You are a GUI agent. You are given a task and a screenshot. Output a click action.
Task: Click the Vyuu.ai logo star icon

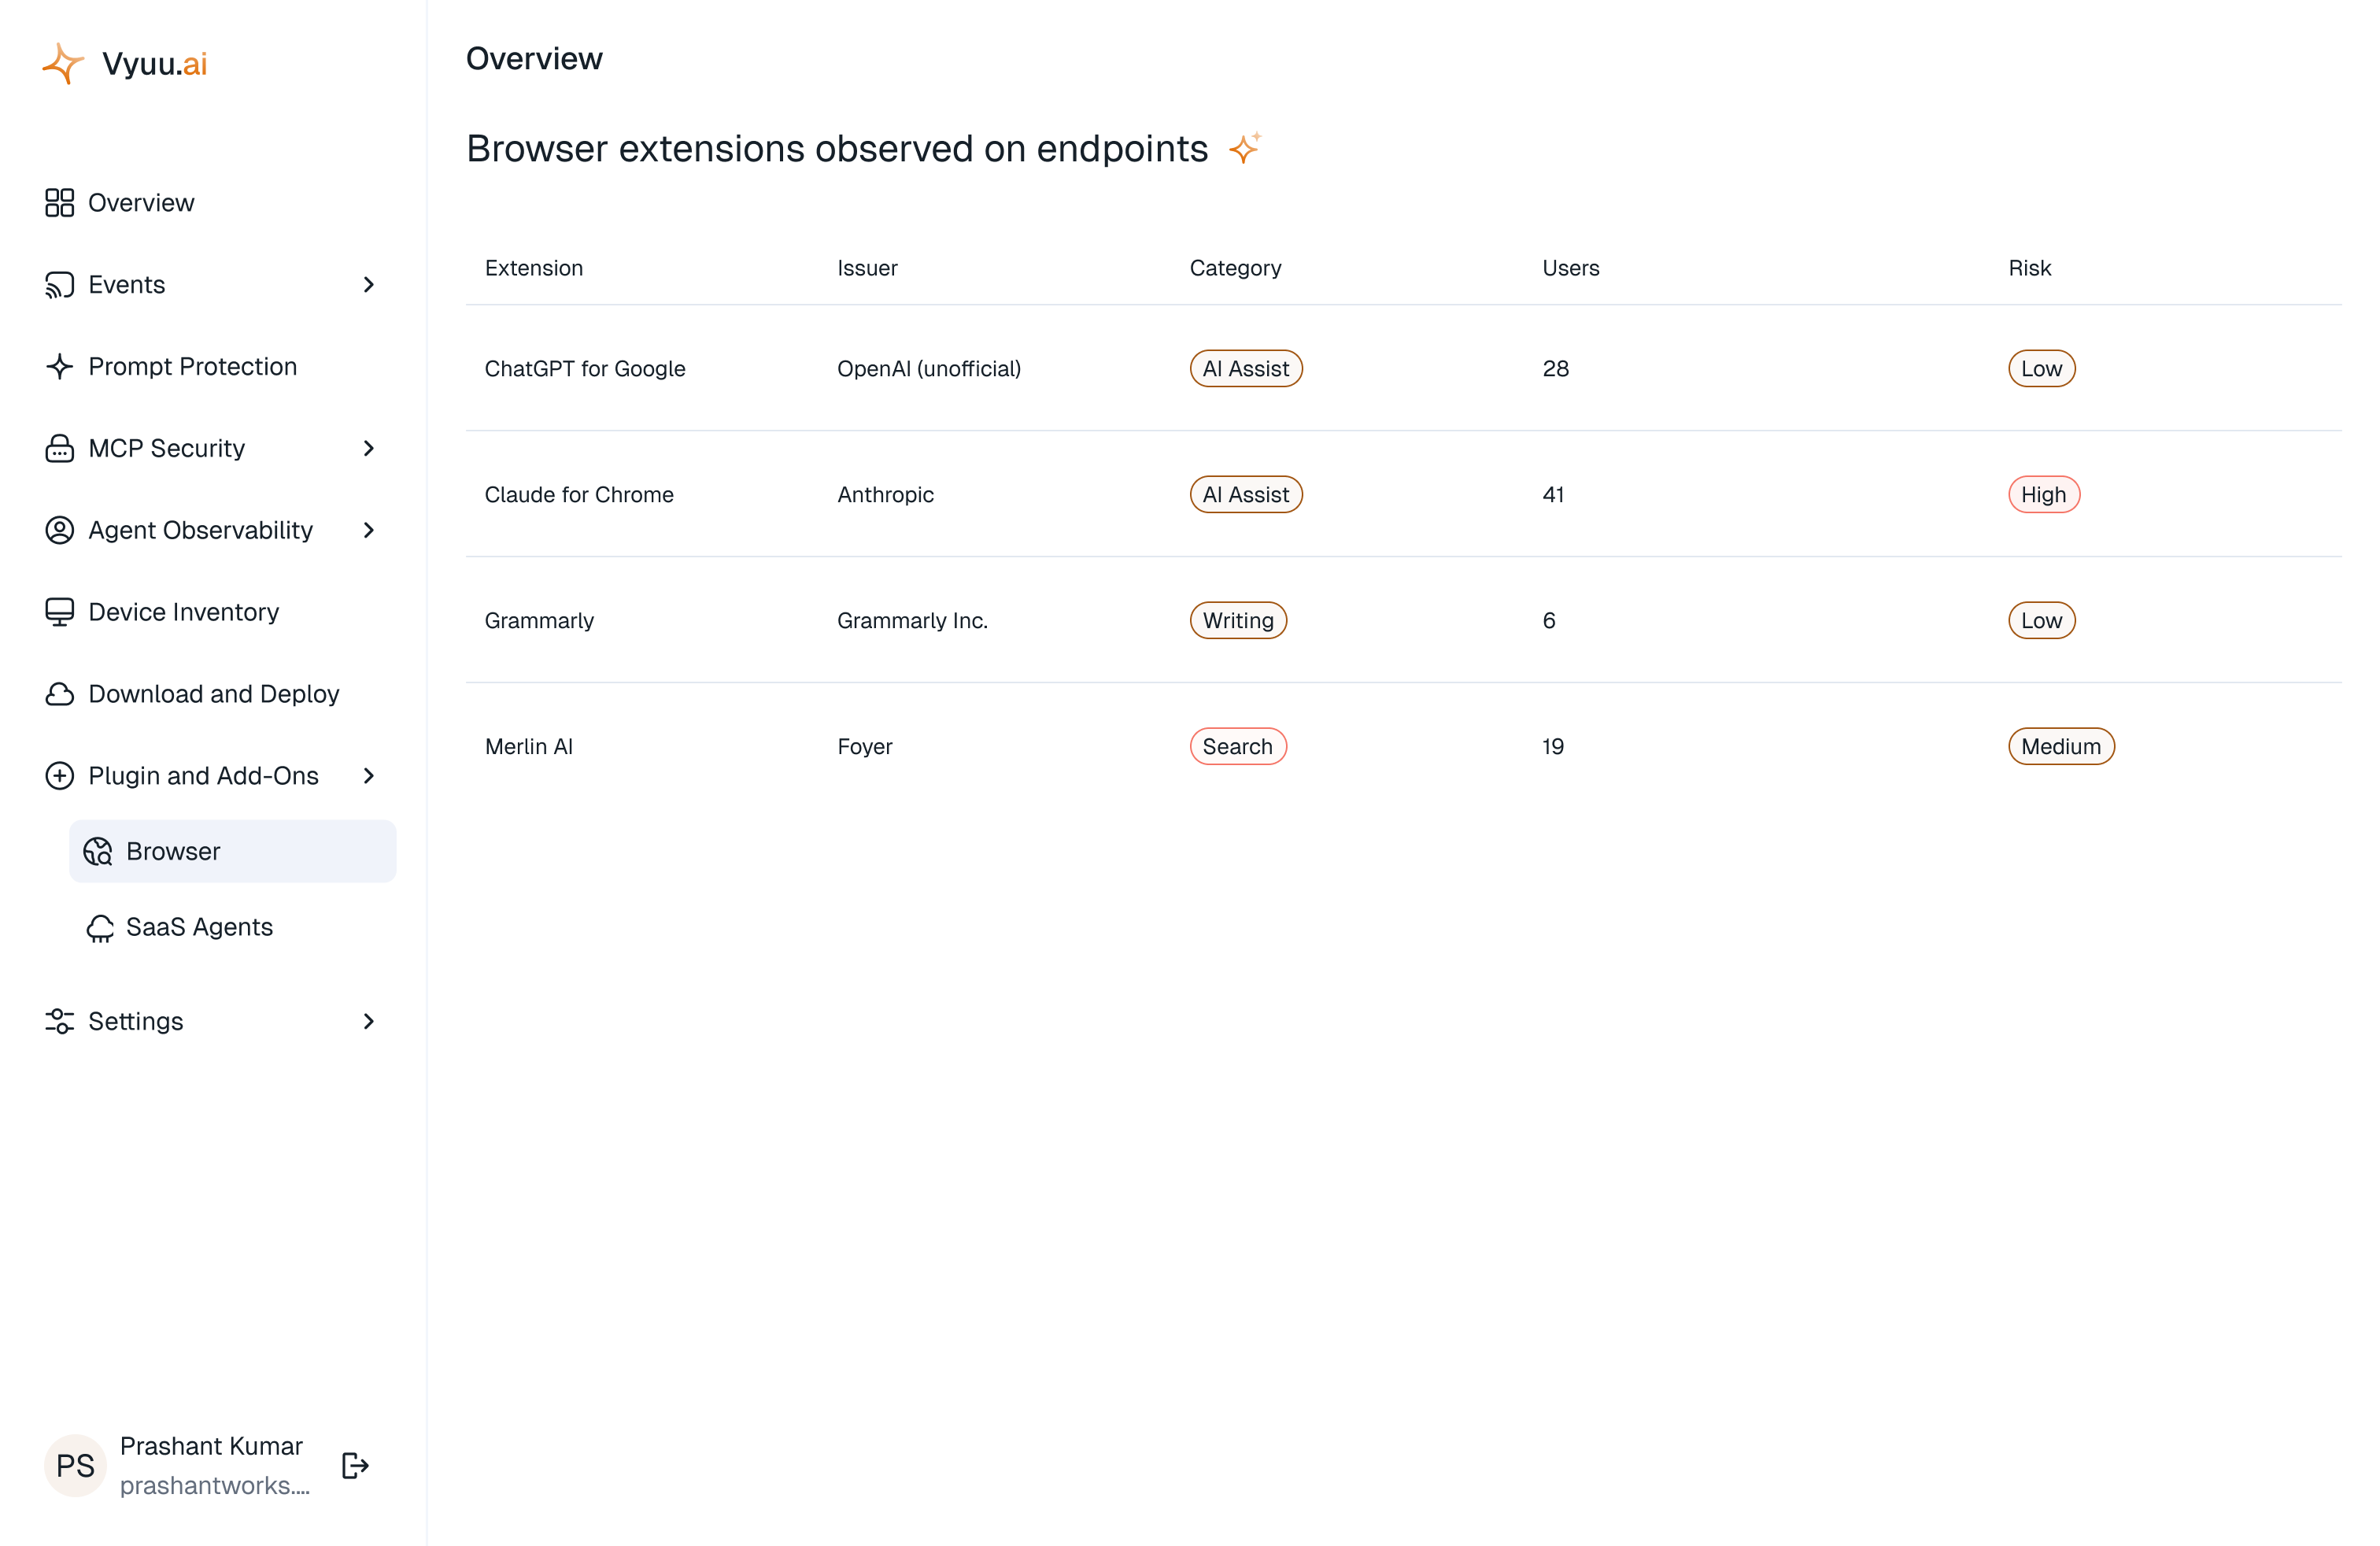coord(63,64)
